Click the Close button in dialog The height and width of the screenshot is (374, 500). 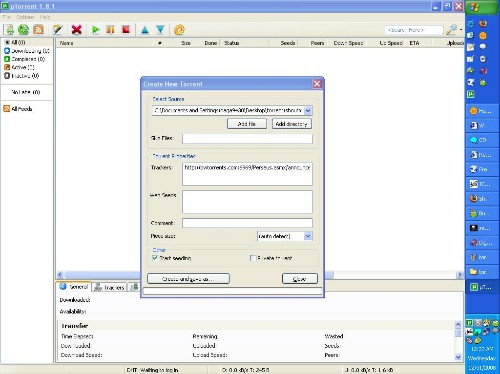pos(300,279)
